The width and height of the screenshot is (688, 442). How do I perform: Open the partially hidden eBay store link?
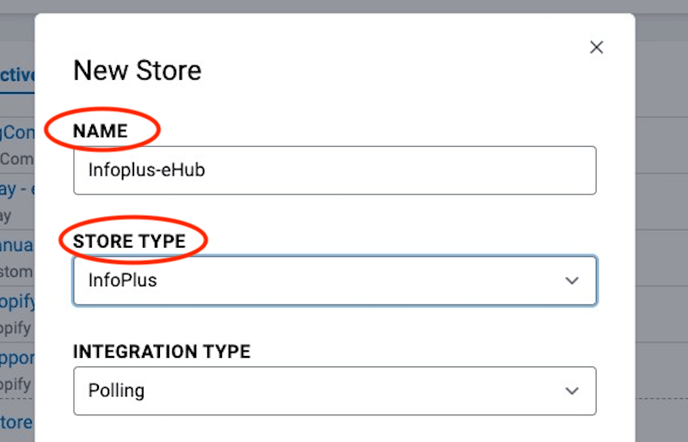(17, 189)
